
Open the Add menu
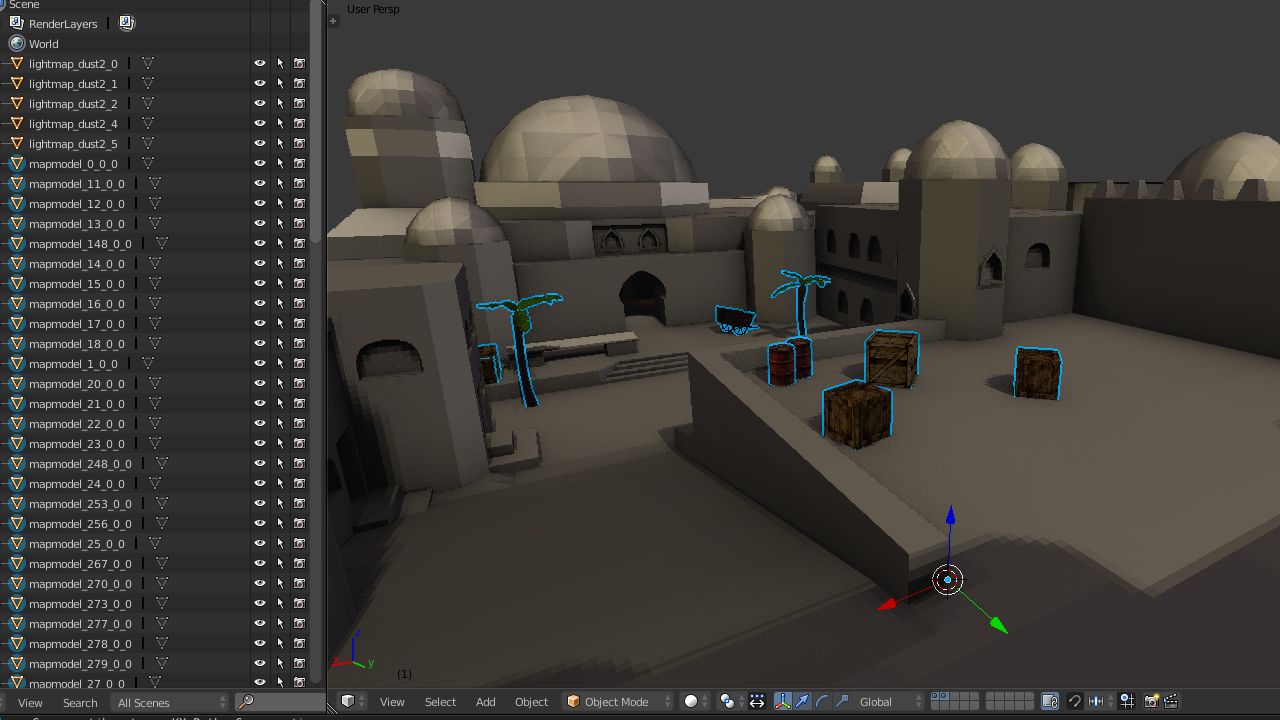[485, 702]
